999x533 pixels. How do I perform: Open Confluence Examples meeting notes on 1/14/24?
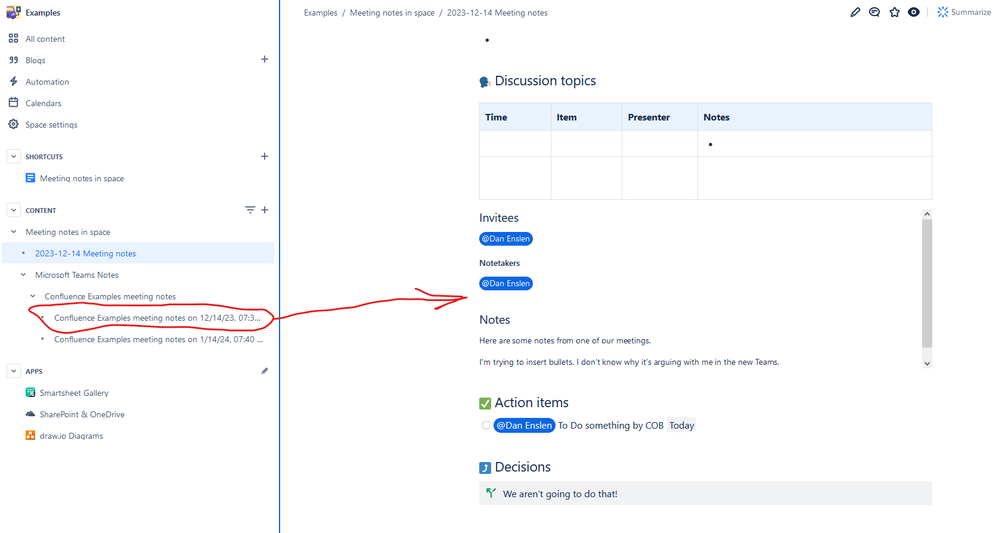[x=159, y=339]
